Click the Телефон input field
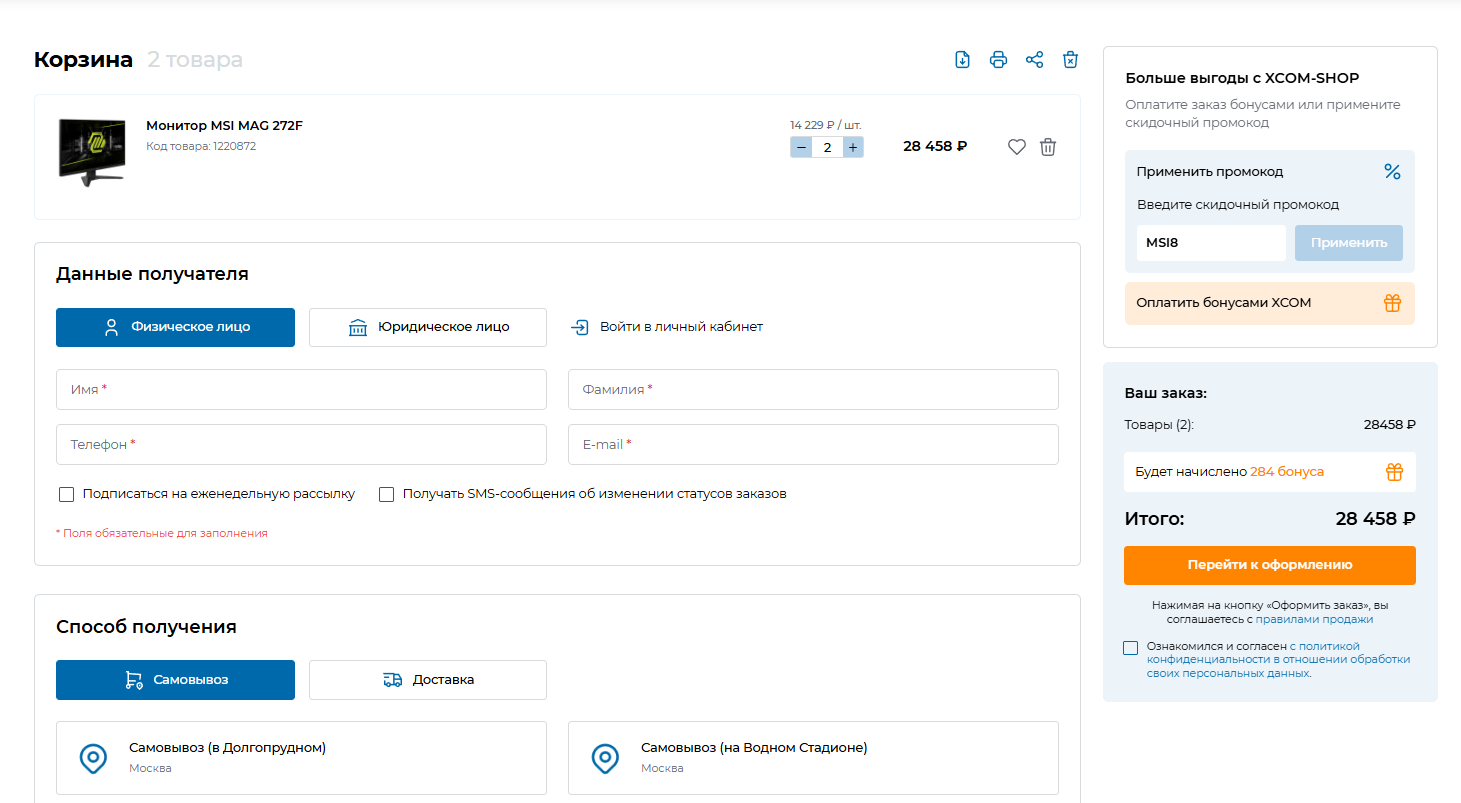This screenshot has width=1461, height=803. coord(301,444)
